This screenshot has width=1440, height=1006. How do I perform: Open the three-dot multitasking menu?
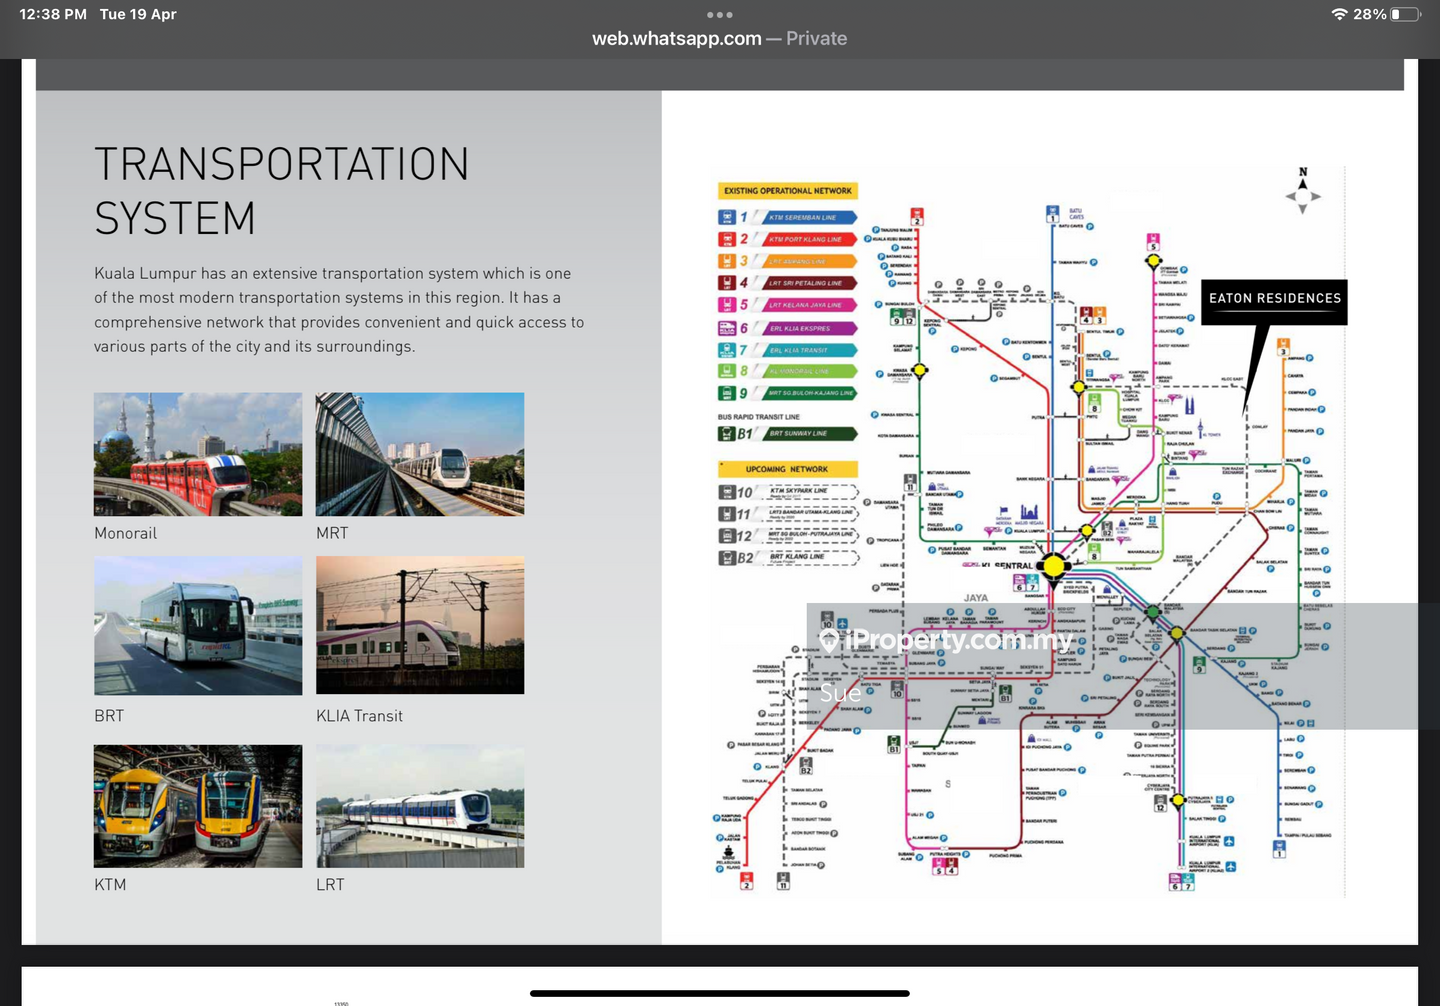click(x=719, y=15)
